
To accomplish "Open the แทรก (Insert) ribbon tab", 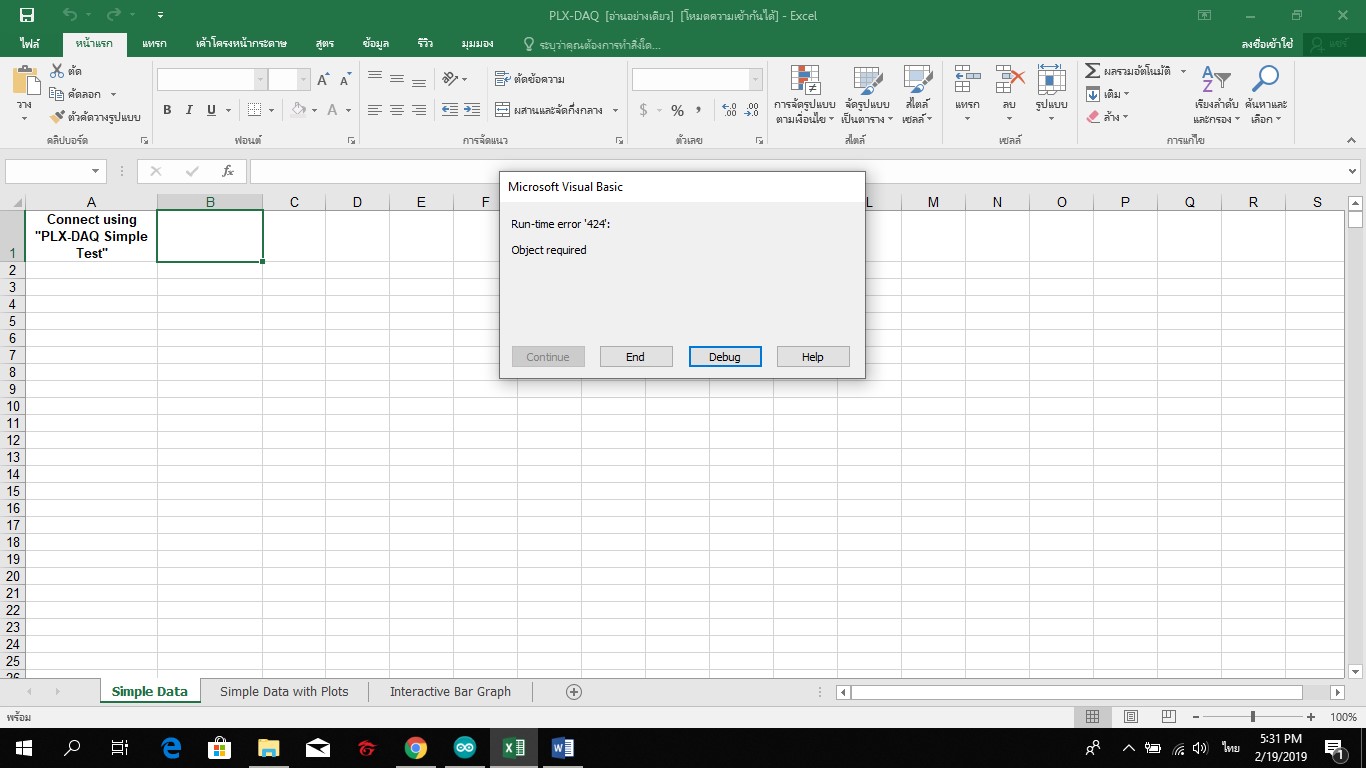I will point(154,44).
